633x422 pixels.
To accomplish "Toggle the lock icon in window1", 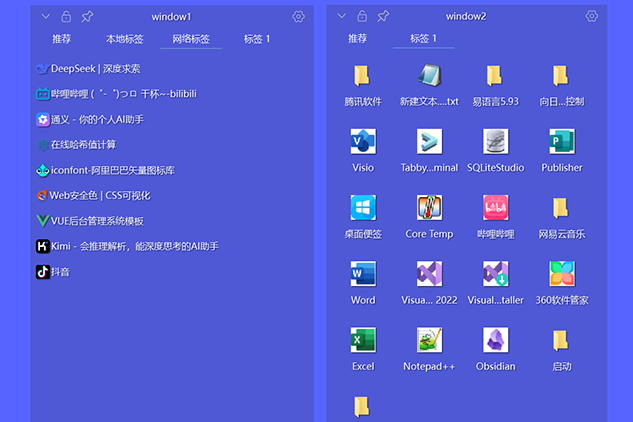I will [66, 17].
